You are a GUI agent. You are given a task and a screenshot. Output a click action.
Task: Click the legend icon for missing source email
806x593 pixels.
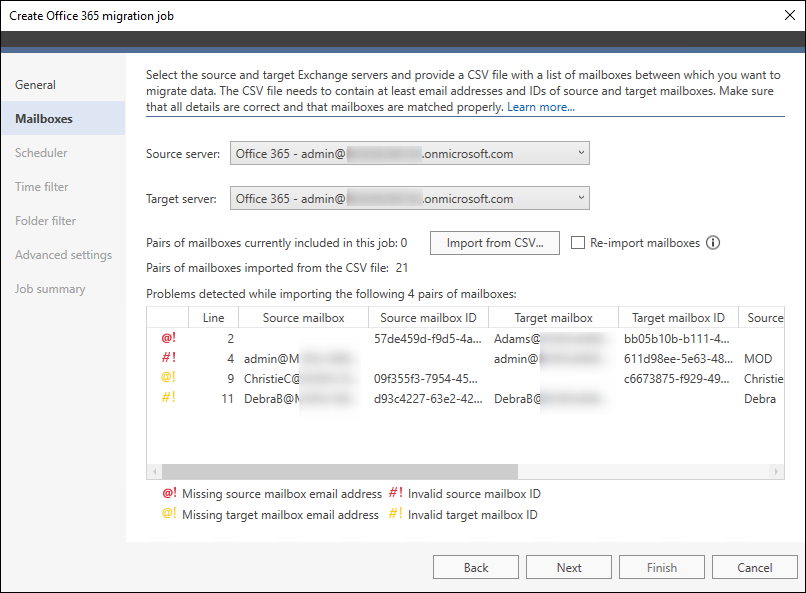point(170,493)
